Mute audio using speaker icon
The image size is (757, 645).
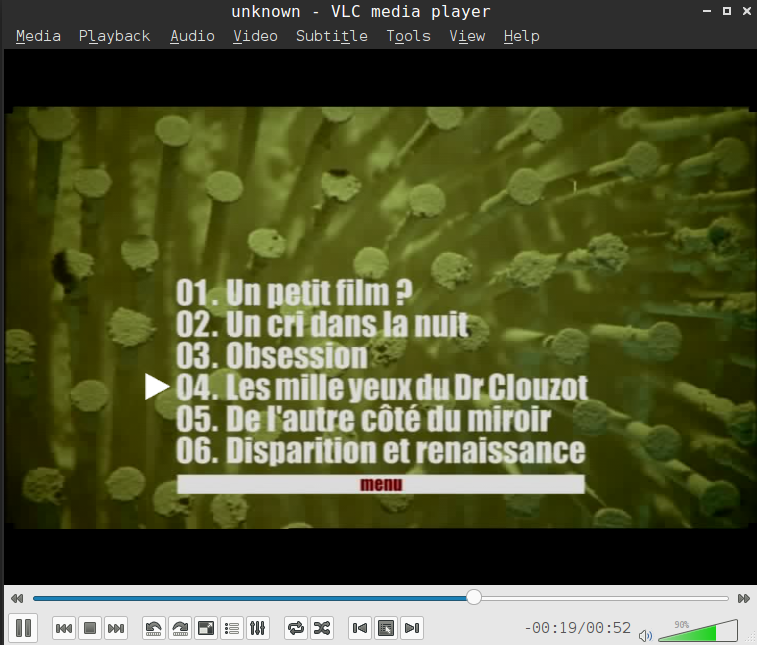[645, 635]
